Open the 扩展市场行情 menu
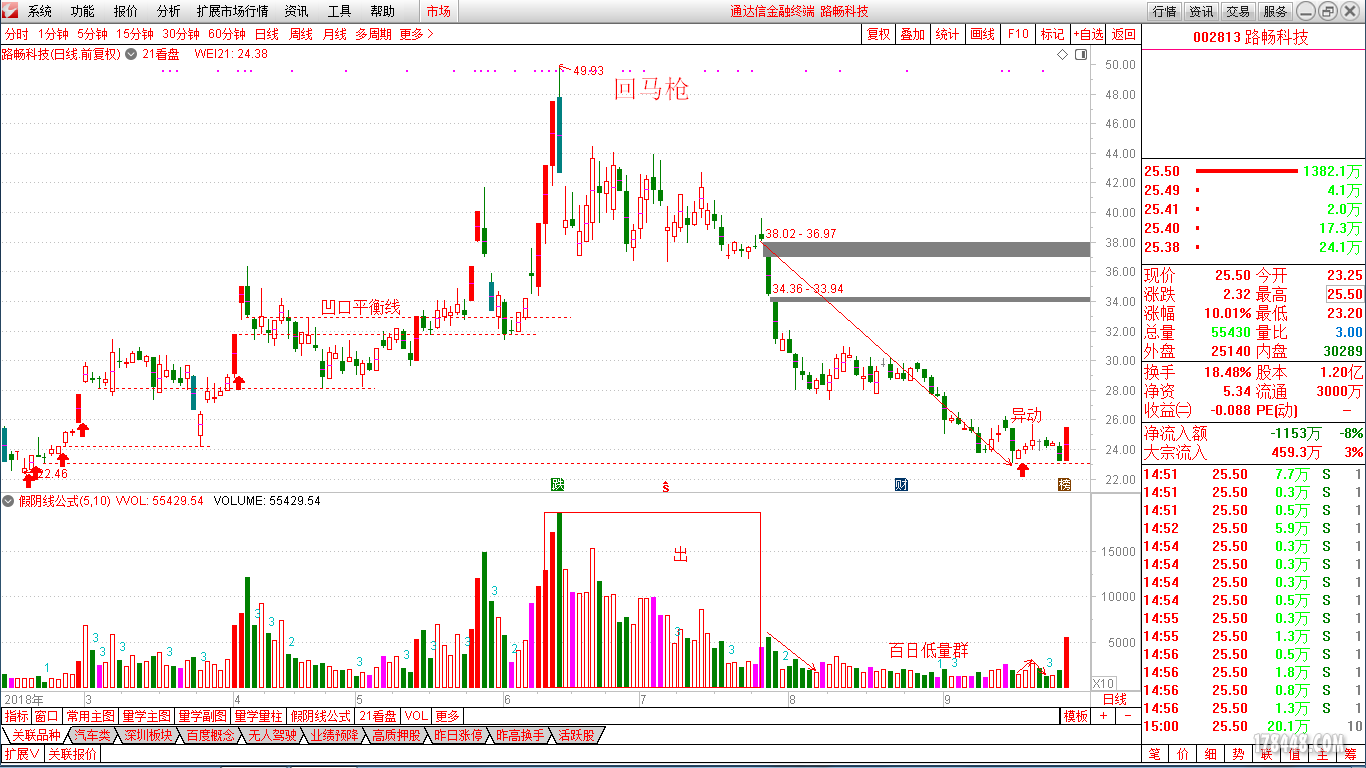This screenshot has height=768, width=1366. coord(233,11)
